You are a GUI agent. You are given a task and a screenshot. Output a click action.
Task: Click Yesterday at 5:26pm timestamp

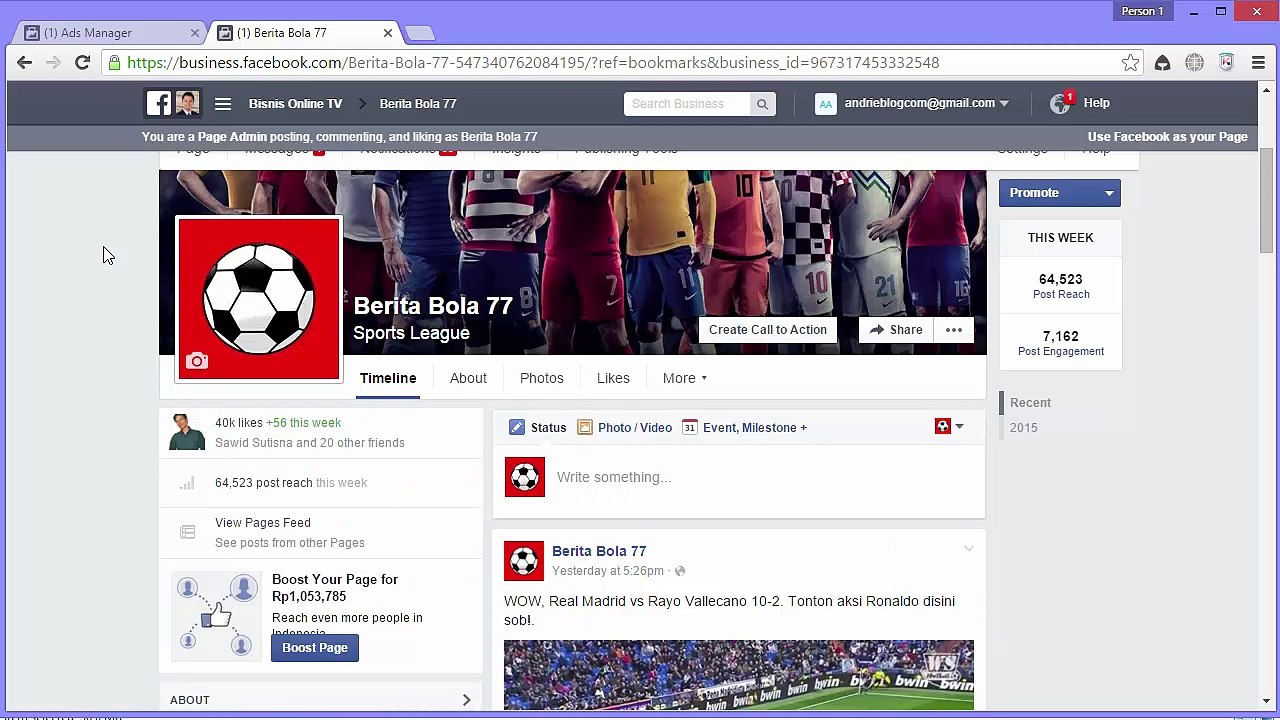click(608, 571)
